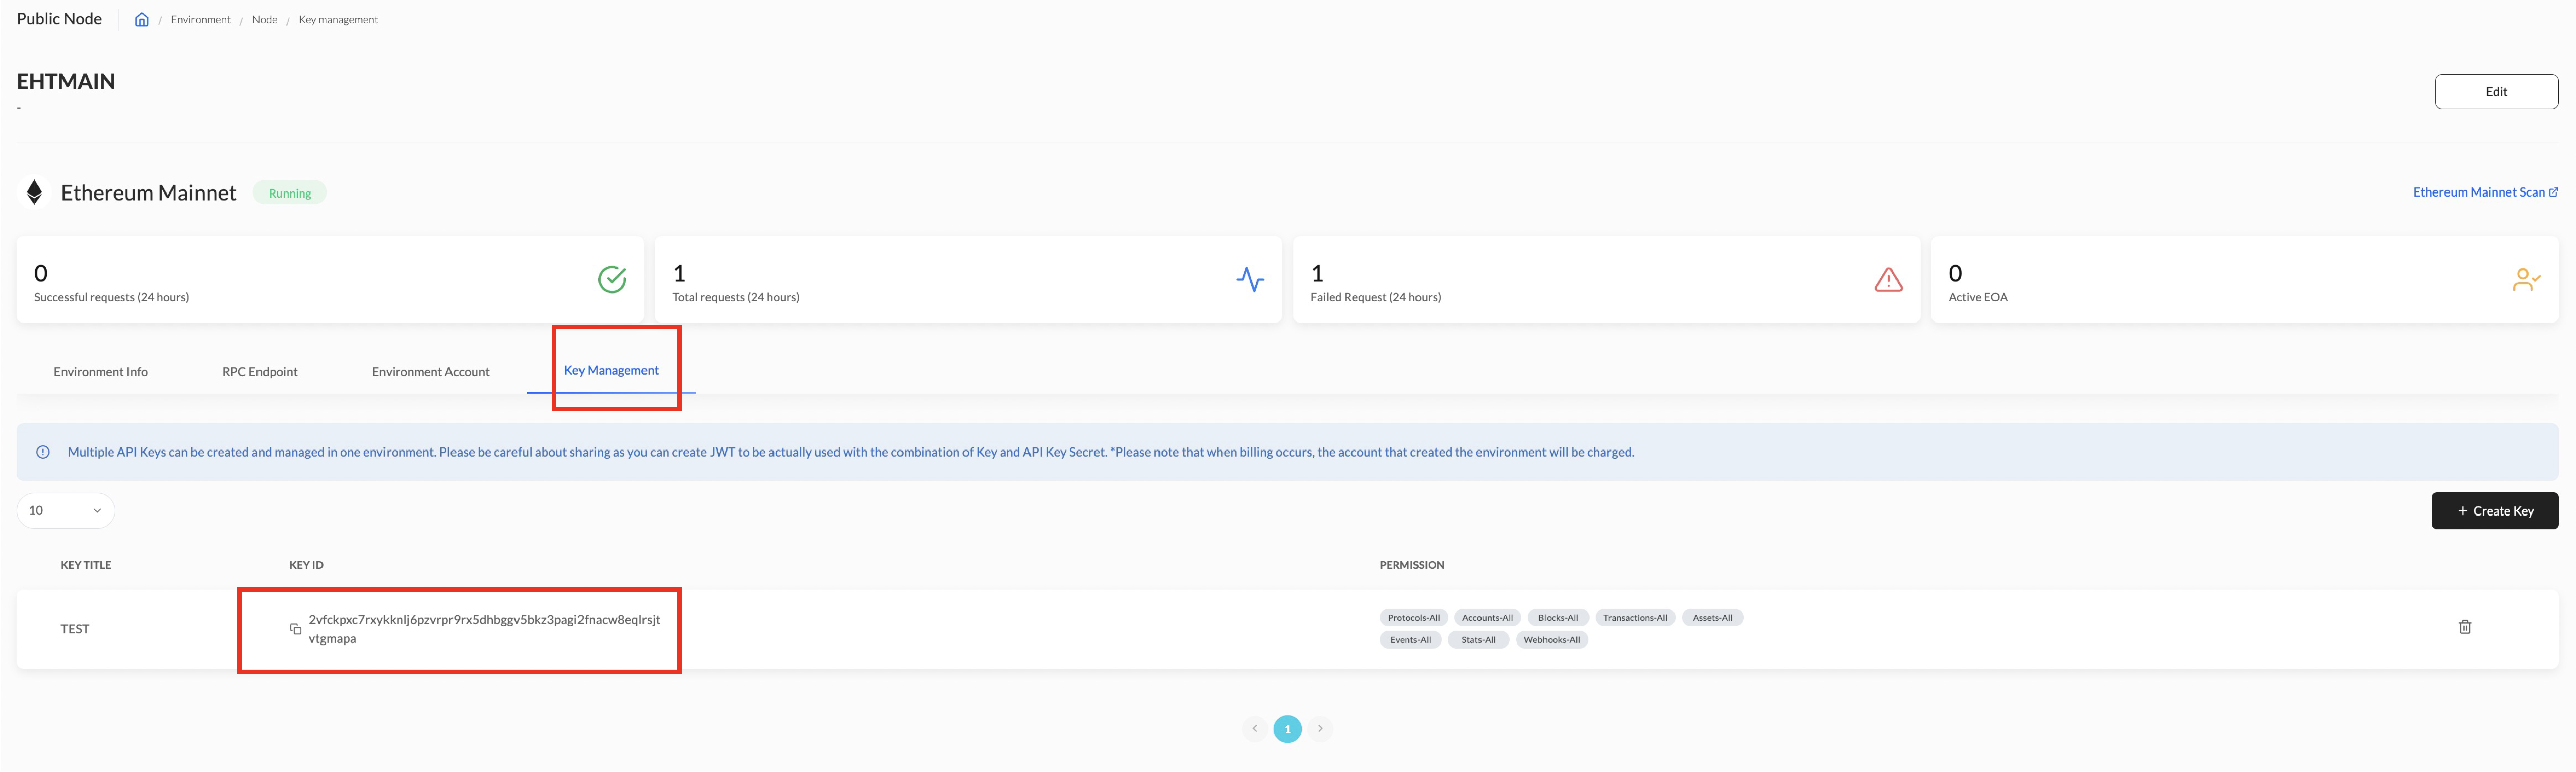
Task: Click the total requests activity pulse icon
Action: pyautogui.click(x=1249, y=279)
